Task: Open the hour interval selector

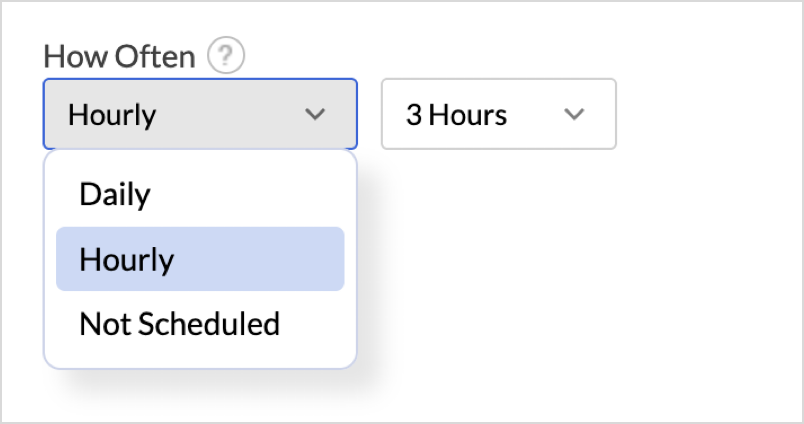Action: 498,115
